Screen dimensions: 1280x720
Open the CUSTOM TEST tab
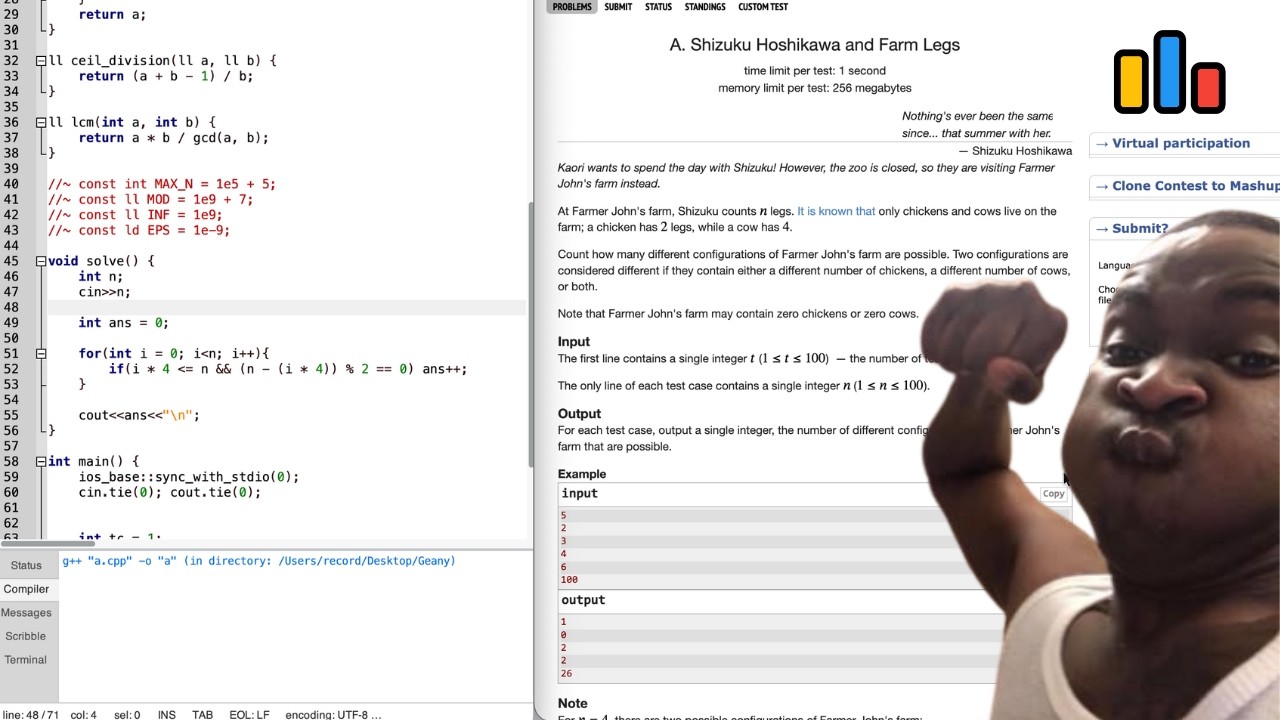pos(763,7)
